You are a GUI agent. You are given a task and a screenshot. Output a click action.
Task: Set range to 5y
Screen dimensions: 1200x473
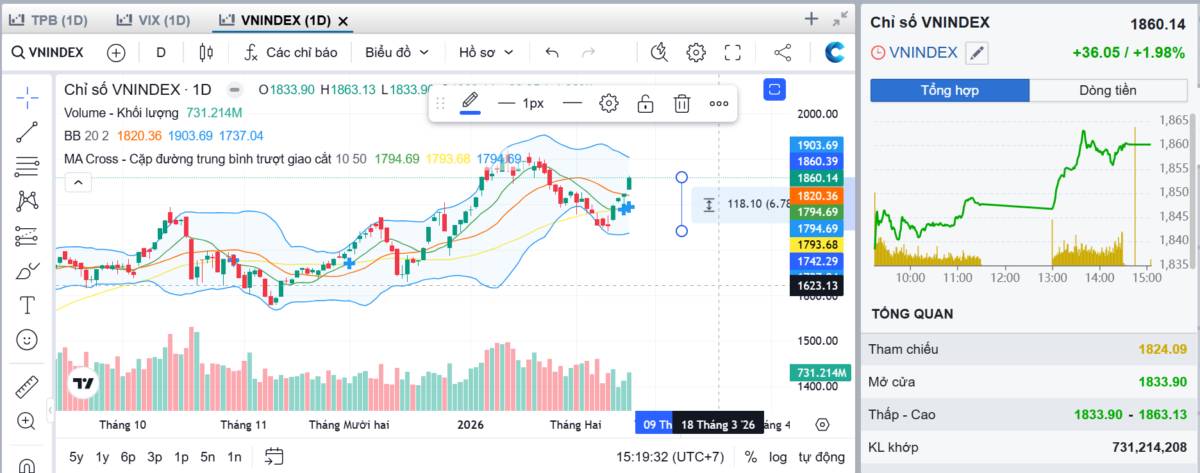(76, 457)
